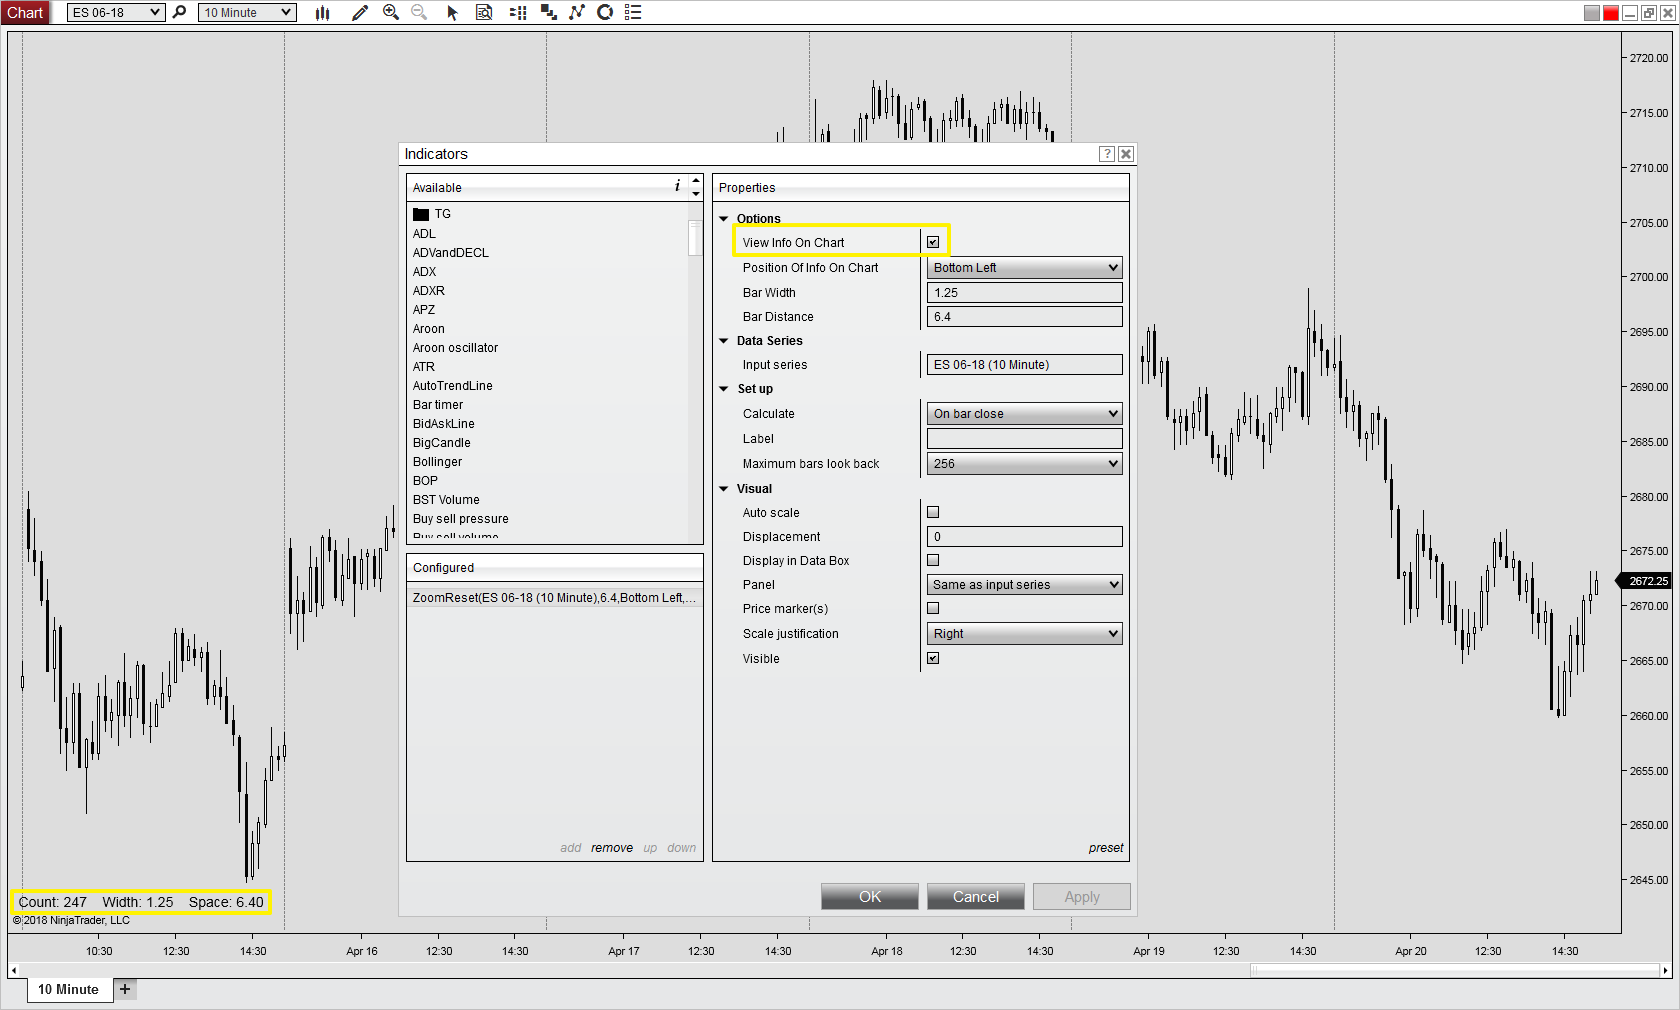Screen dimensions: 1680x1010
Task: Click the left arrow of horizontal chart scrollbar
Action: coord(13,970)
